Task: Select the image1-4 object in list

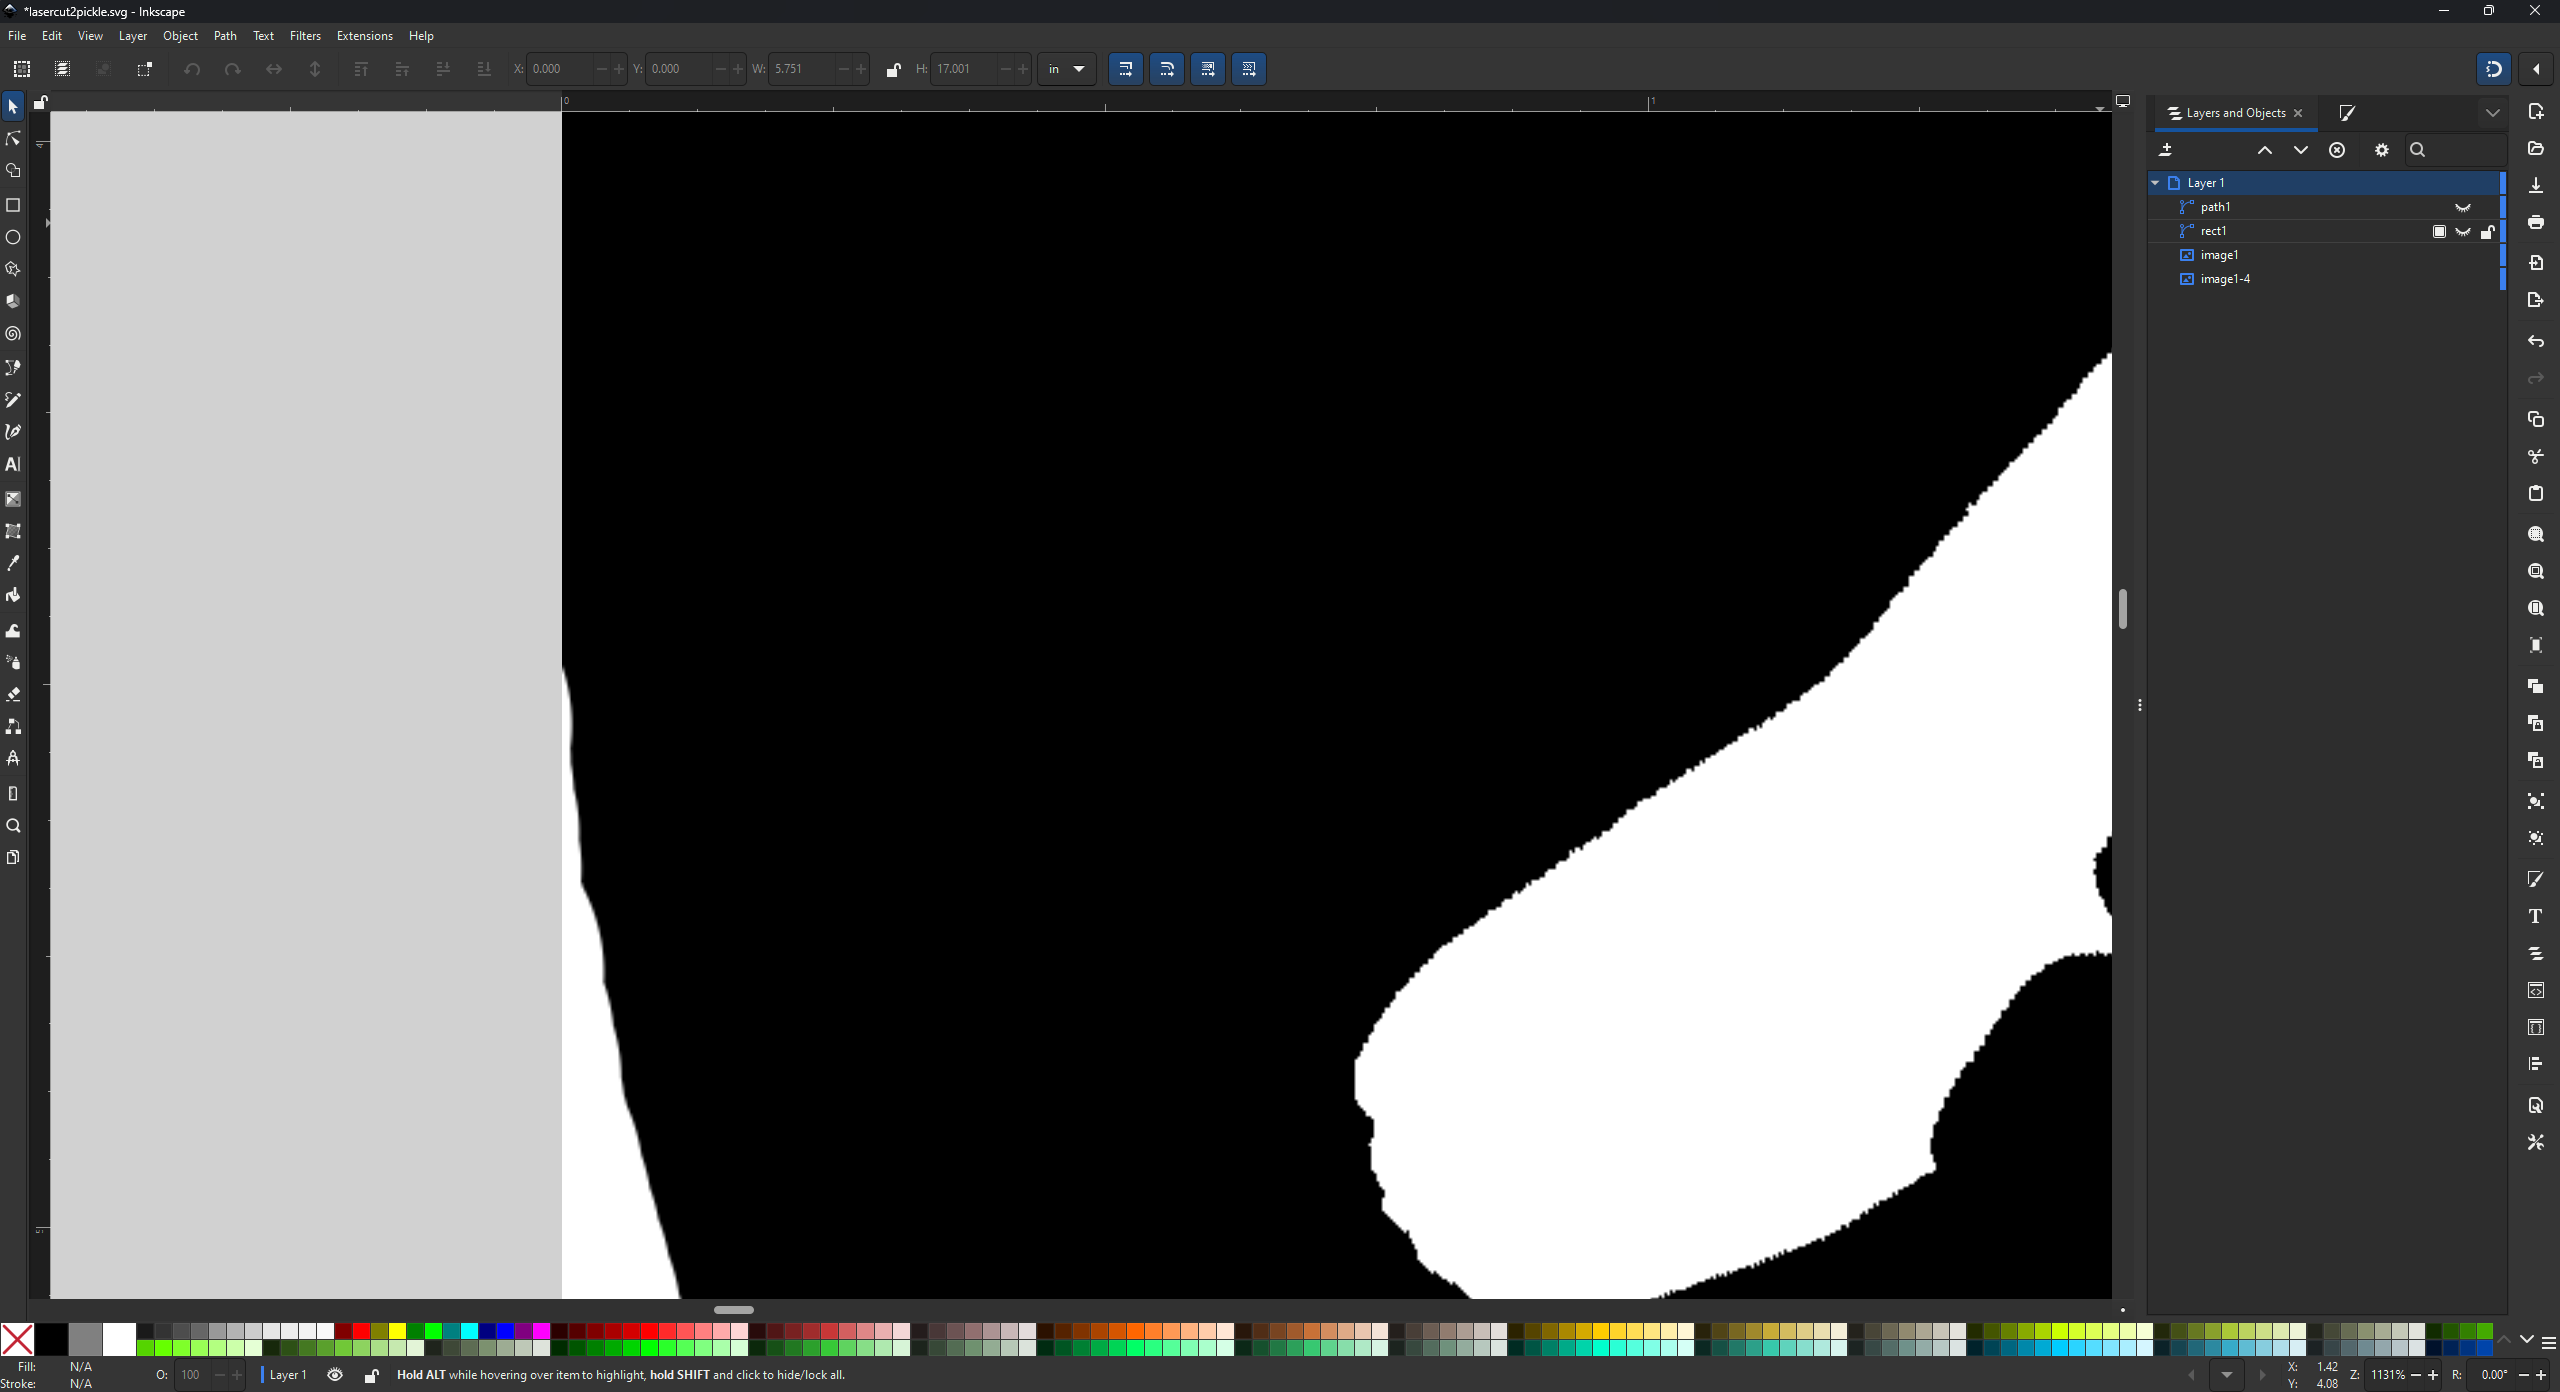Action: (x=2225, y=279)
